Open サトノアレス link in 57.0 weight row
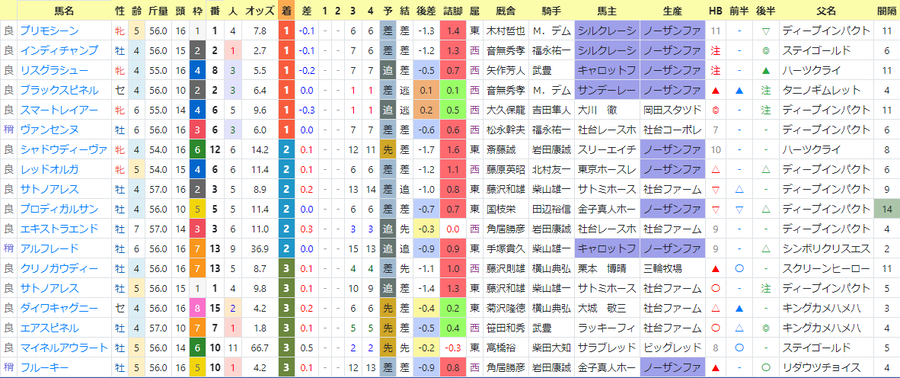The image size is (900, 378). click(49, 189)
